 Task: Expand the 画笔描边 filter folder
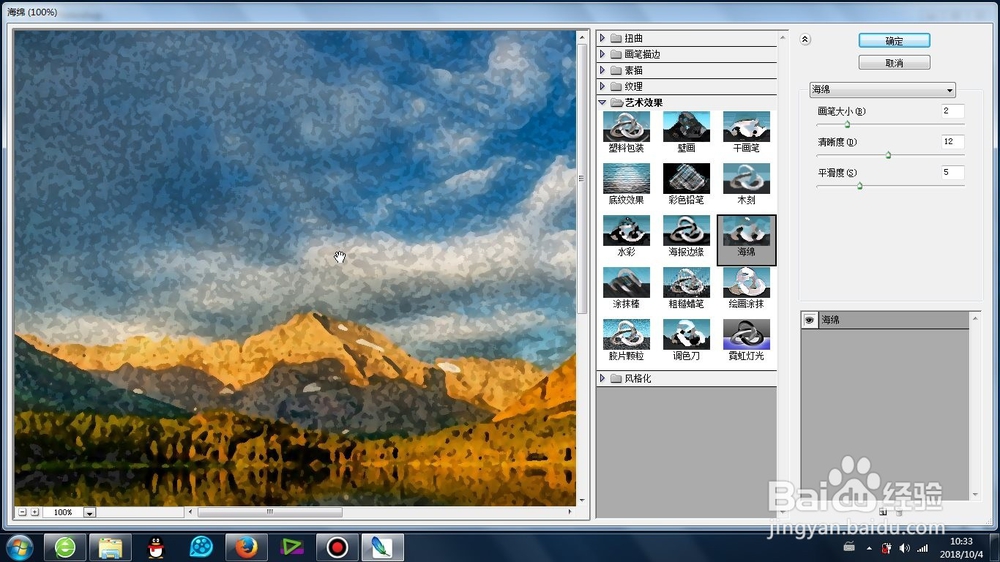[x=602, y=54]
